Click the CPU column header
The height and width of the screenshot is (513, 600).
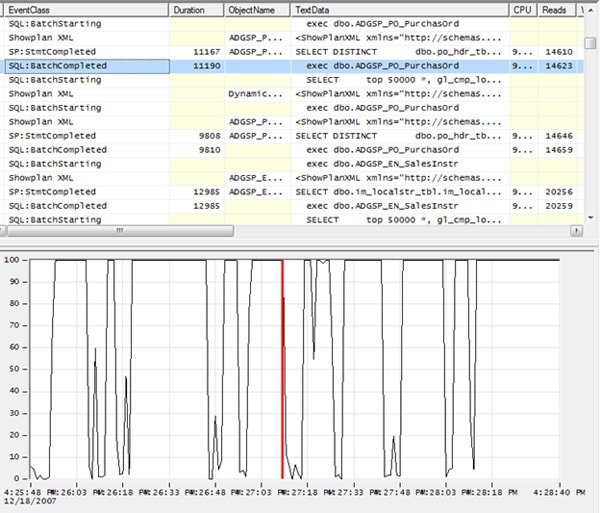(x=523, y=10)
